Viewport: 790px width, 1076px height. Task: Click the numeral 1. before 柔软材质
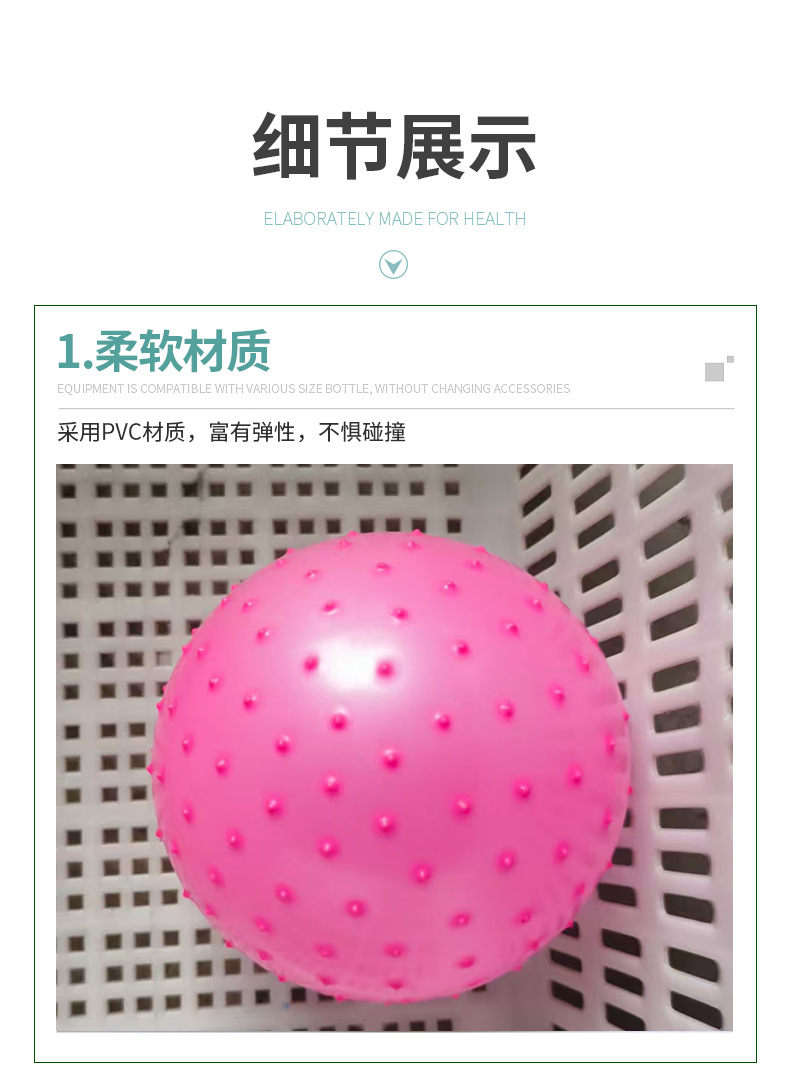pos(75,351)
